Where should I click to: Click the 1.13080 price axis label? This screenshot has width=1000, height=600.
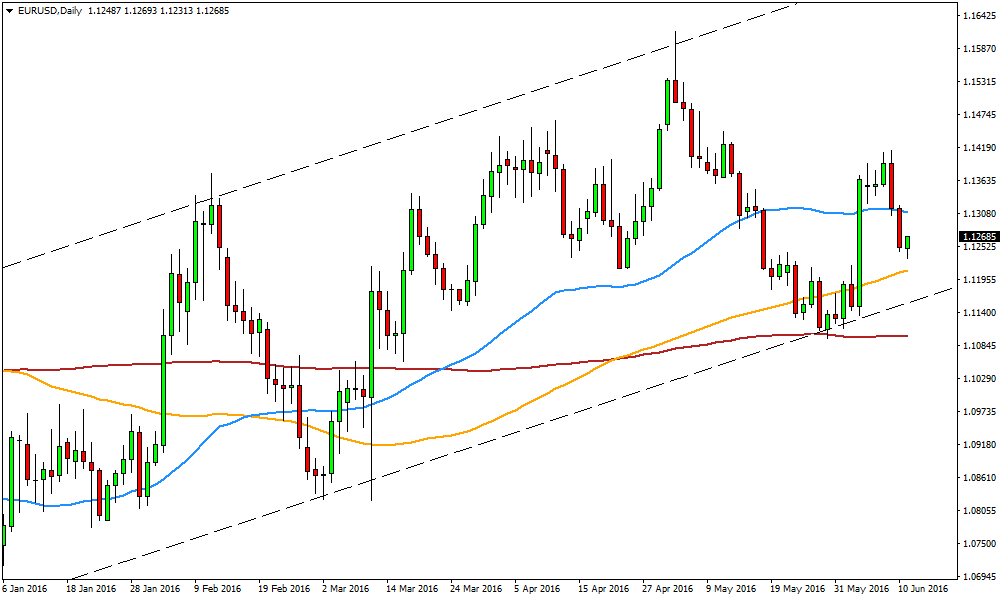(x=979, y=214)
